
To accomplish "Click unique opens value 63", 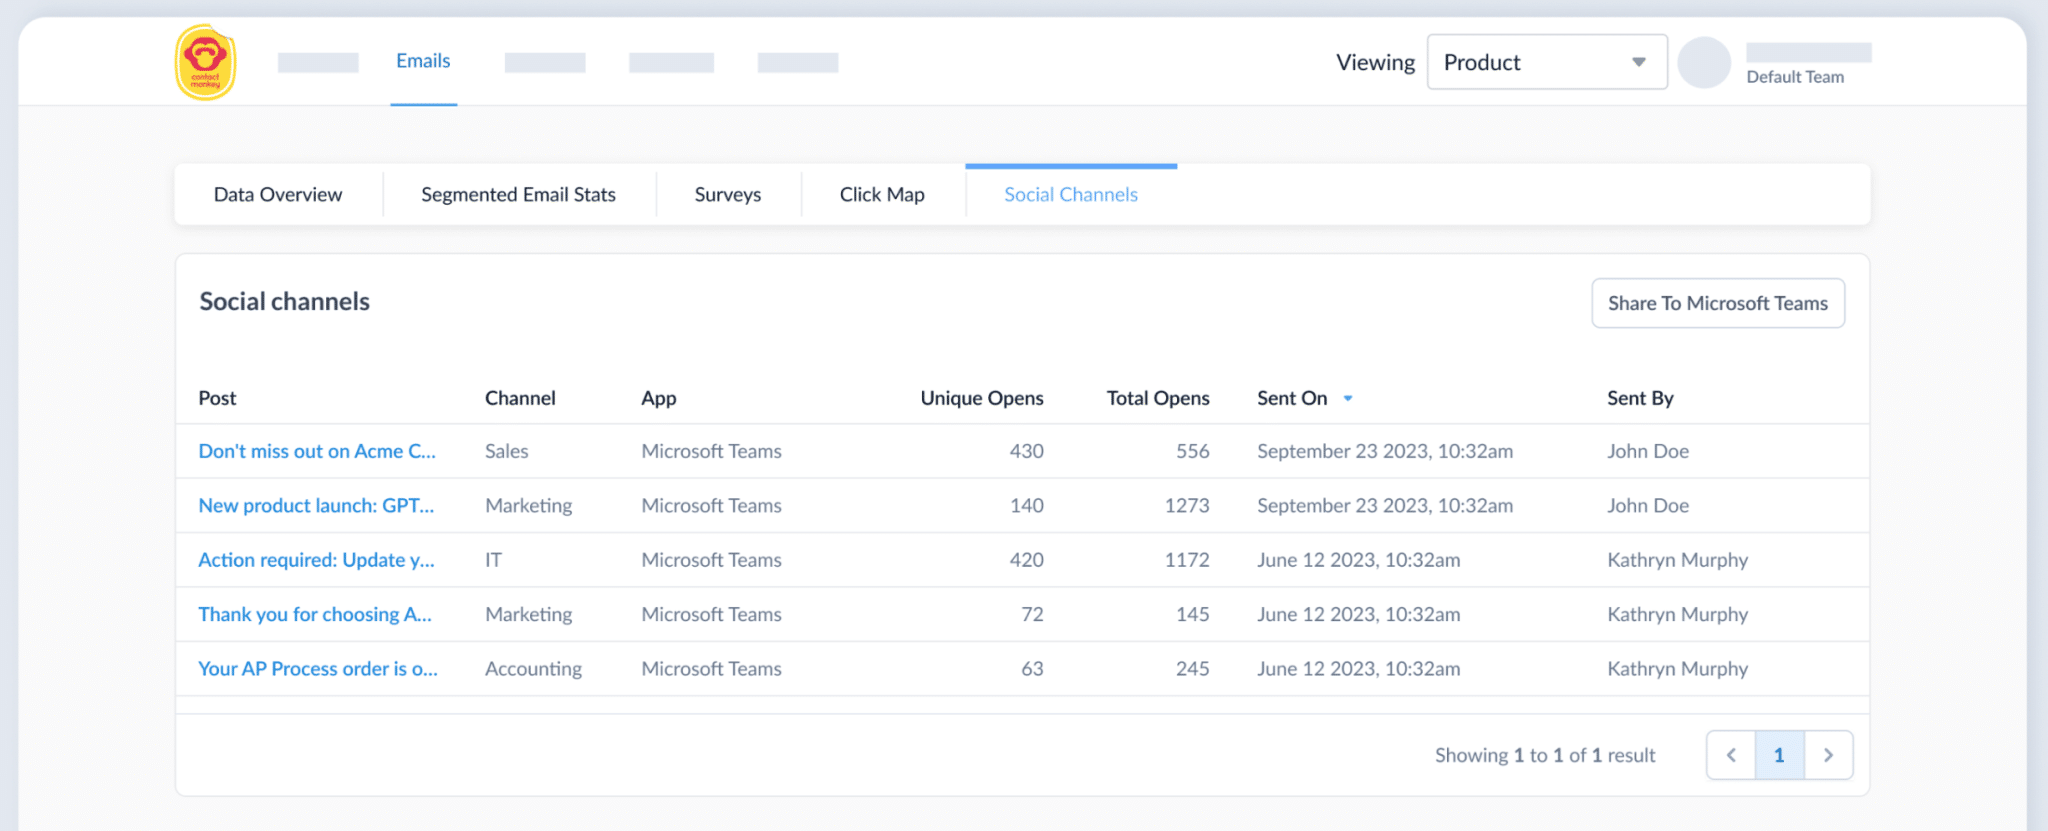I will pyautogui.click(x=1032, y=668).
